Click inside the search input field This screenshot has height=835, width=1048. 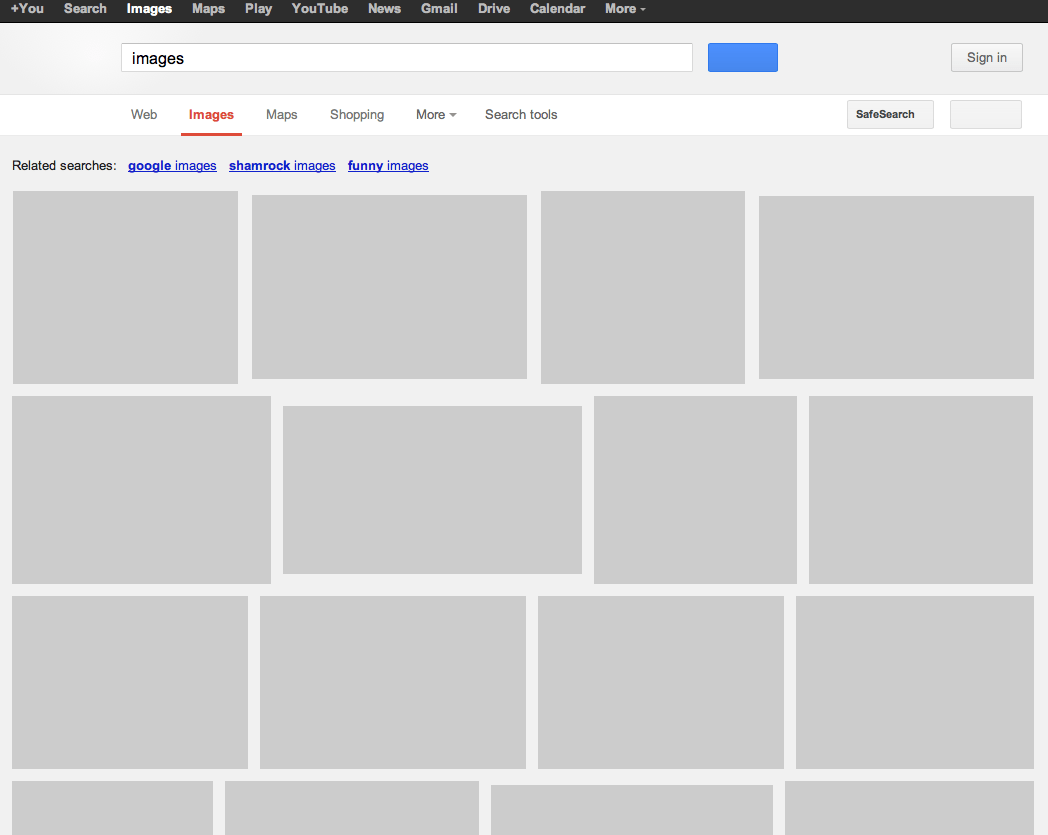(x=405, y=57)
